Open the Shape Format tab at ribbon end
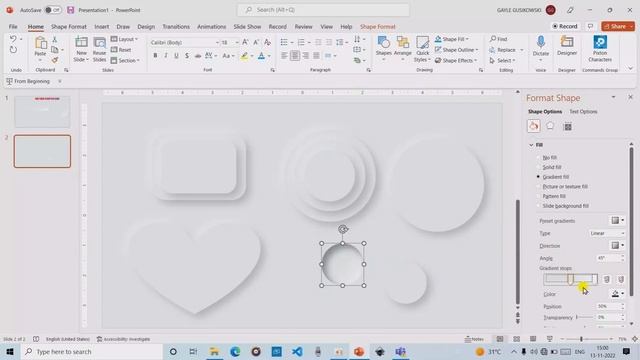This screenshot has width=640, height=360. pos(378,27)
